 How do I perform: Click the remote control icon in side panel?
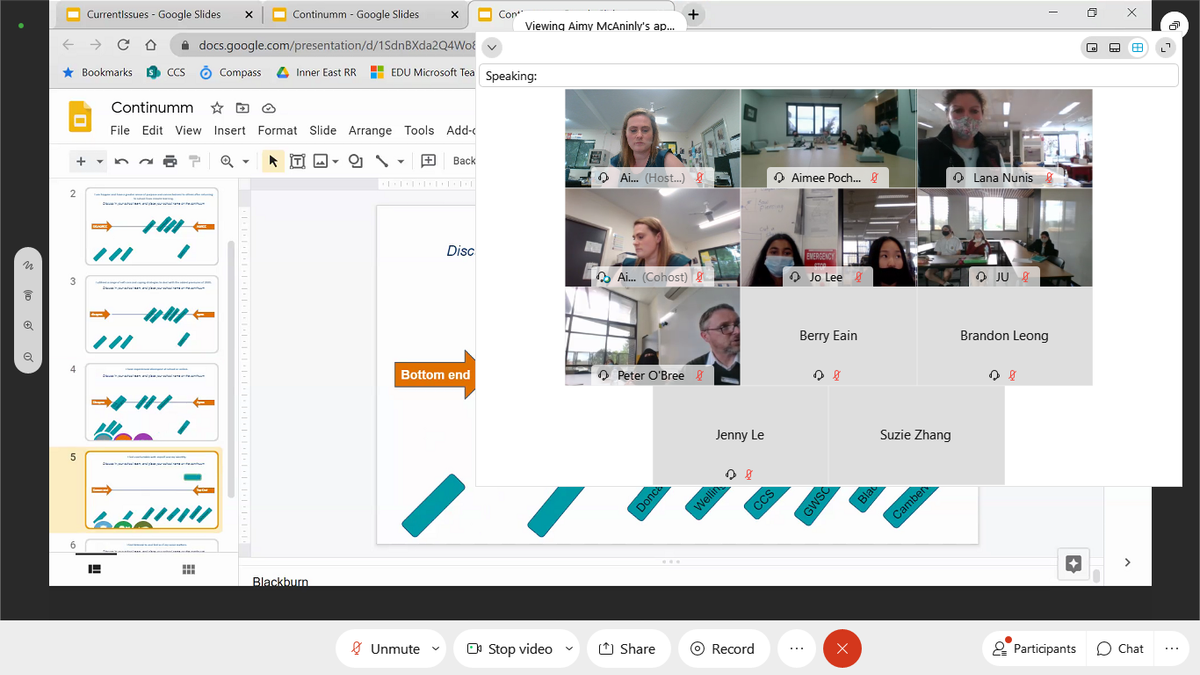point(28,295)
